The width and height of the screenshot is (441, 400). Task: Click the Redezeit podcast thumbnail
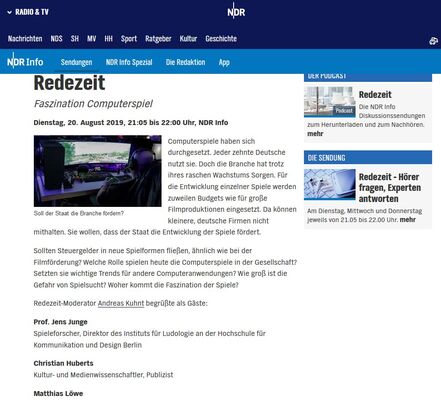330,102
